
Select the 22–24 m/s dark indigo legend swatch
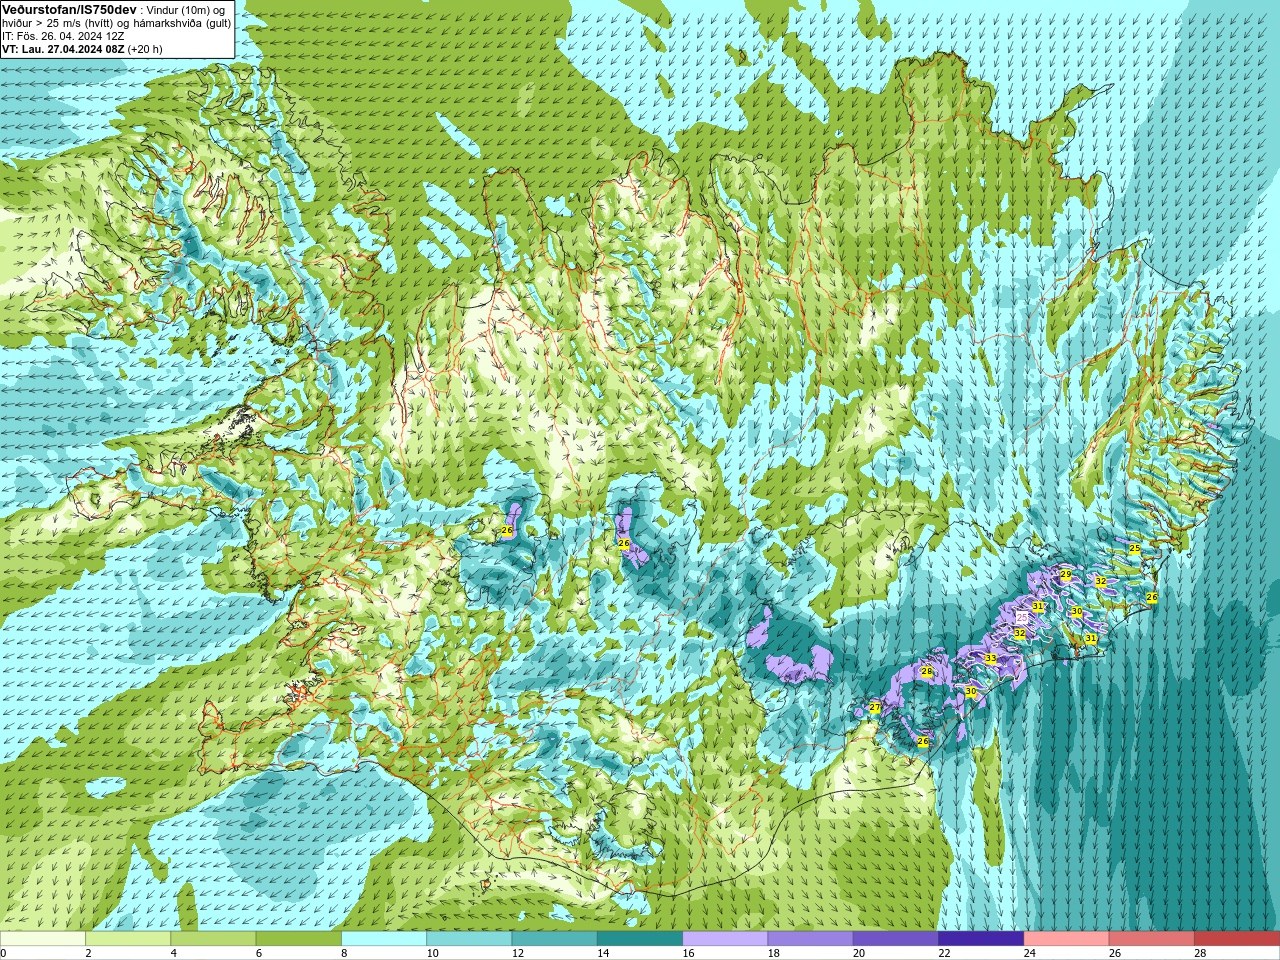981,939
